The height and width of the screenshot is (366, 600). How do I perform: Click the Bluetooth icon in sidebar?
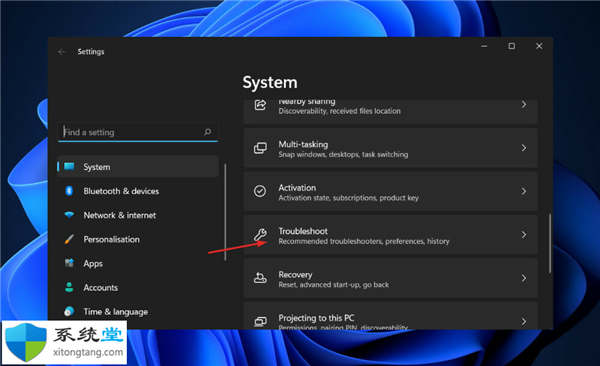coord(69,191)
